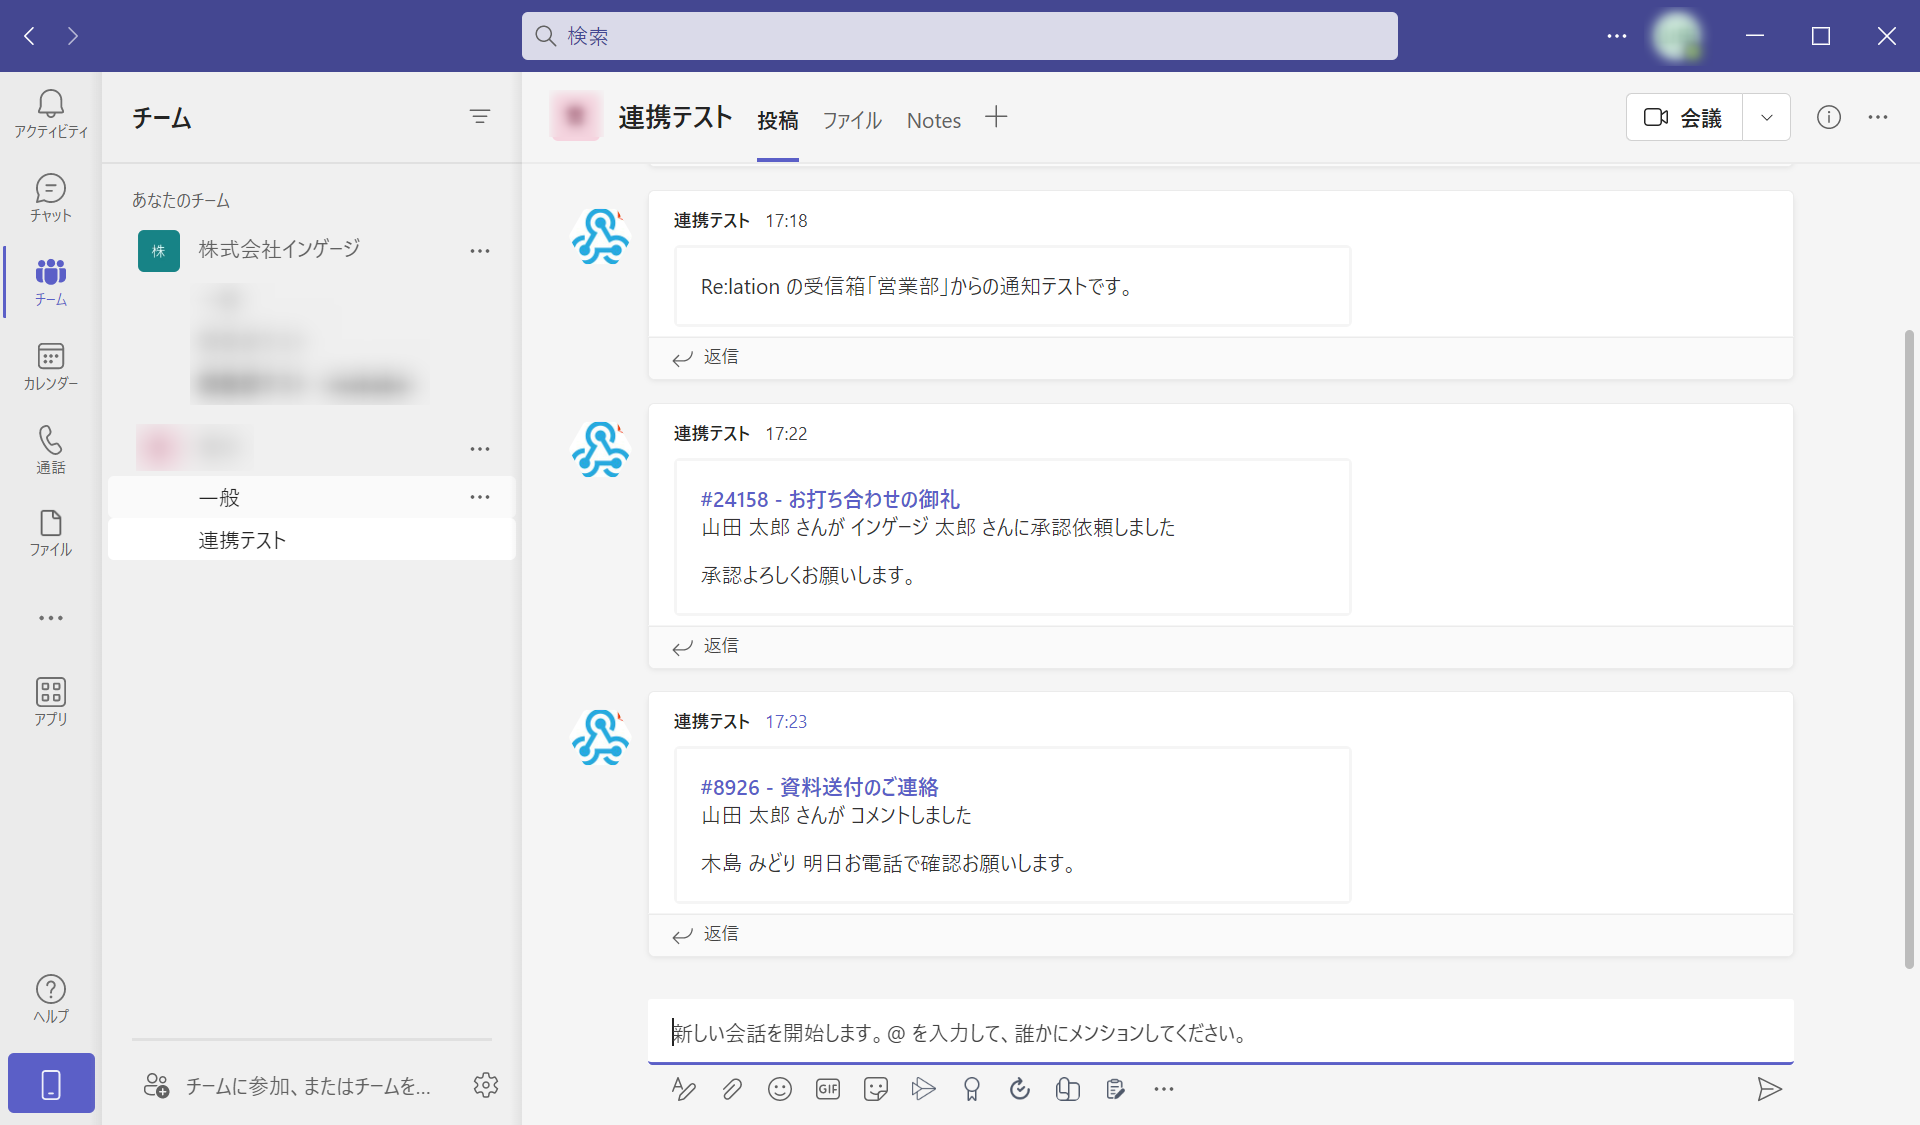Image resolution: width=1920 pixels, height=1125 pixels.
Task: Start a 会議 meeting
Action: pos(1684,117)
